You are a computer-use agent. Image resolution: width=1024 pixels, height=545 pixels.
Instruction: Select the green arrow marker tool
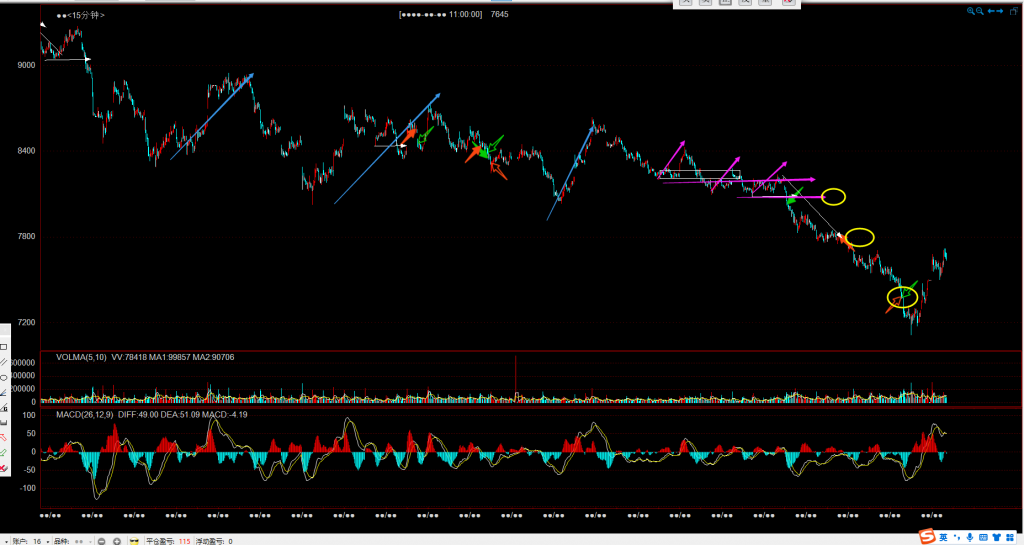(x=3, y=452)
